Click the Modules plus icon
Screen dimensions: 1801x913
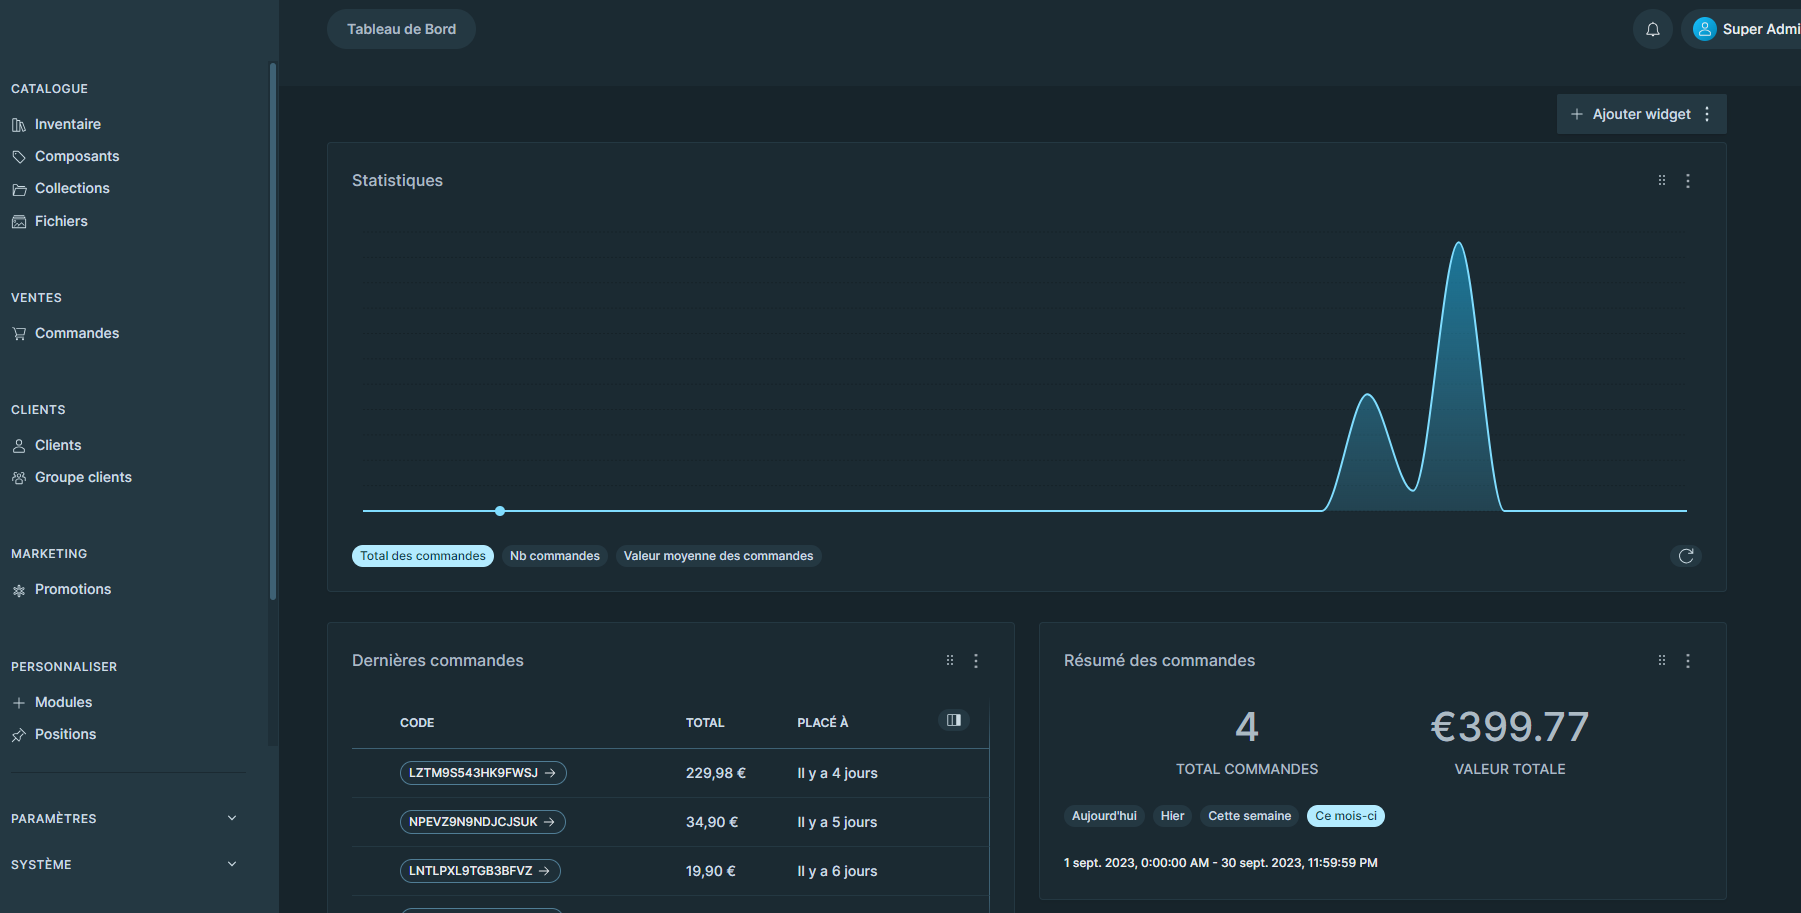click(x=19, y=703)
